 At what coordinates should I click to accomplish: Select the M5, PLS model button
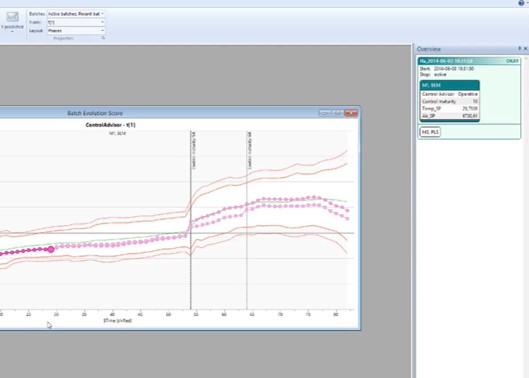430,132
